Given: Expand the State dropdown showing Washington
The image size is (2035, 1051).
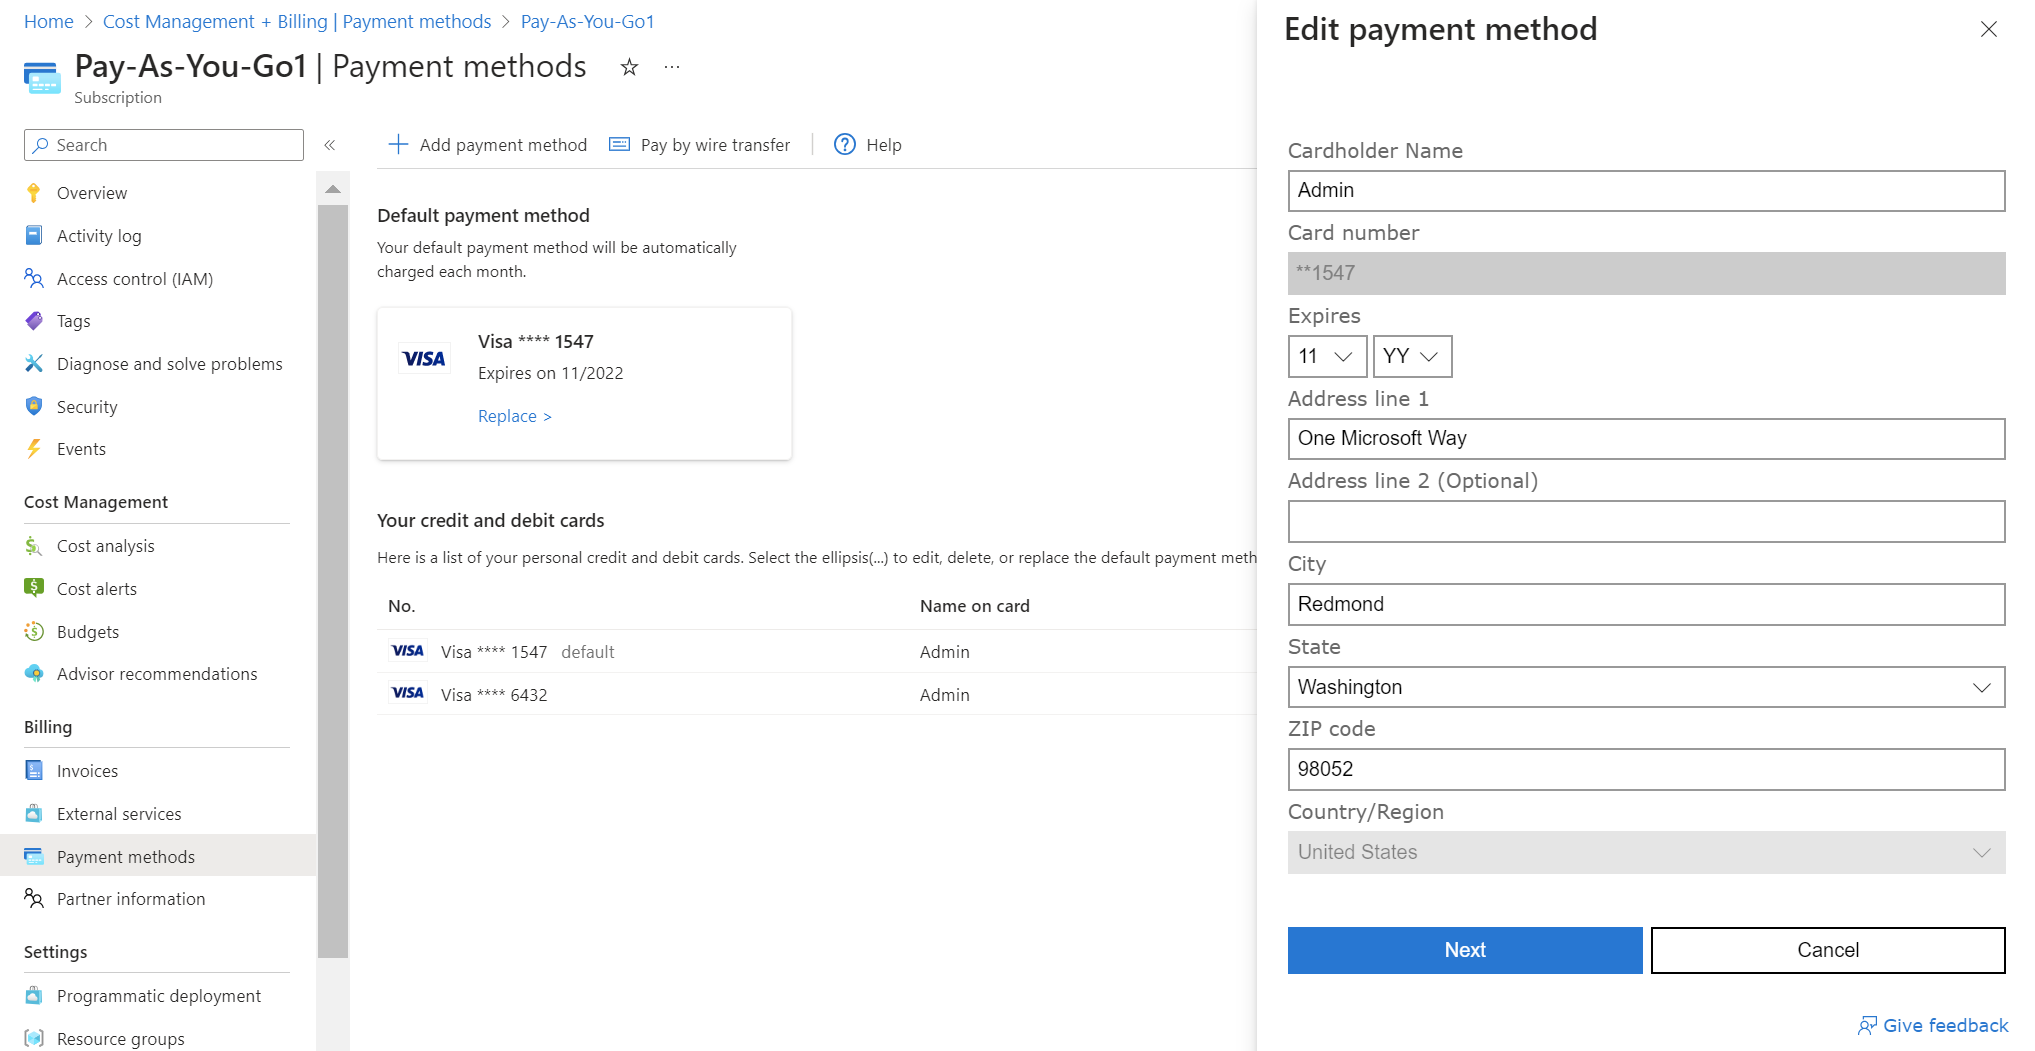Looking at the screenshot, I should point(1645,687).
